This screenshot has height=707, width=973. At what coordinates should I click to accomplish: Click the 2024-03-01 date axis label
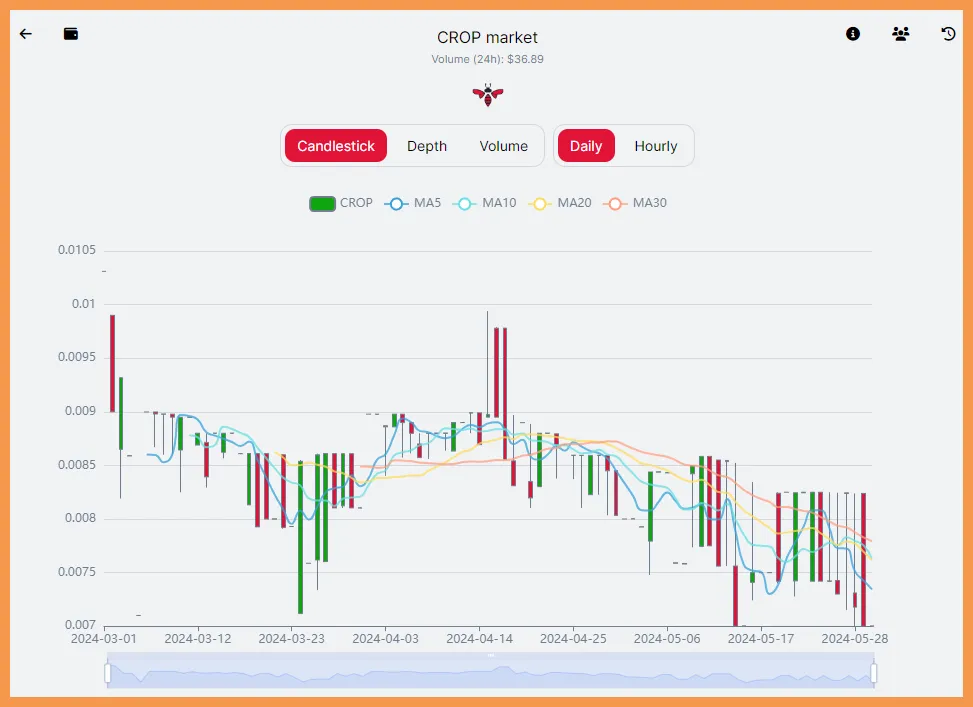tap(104, 639)
